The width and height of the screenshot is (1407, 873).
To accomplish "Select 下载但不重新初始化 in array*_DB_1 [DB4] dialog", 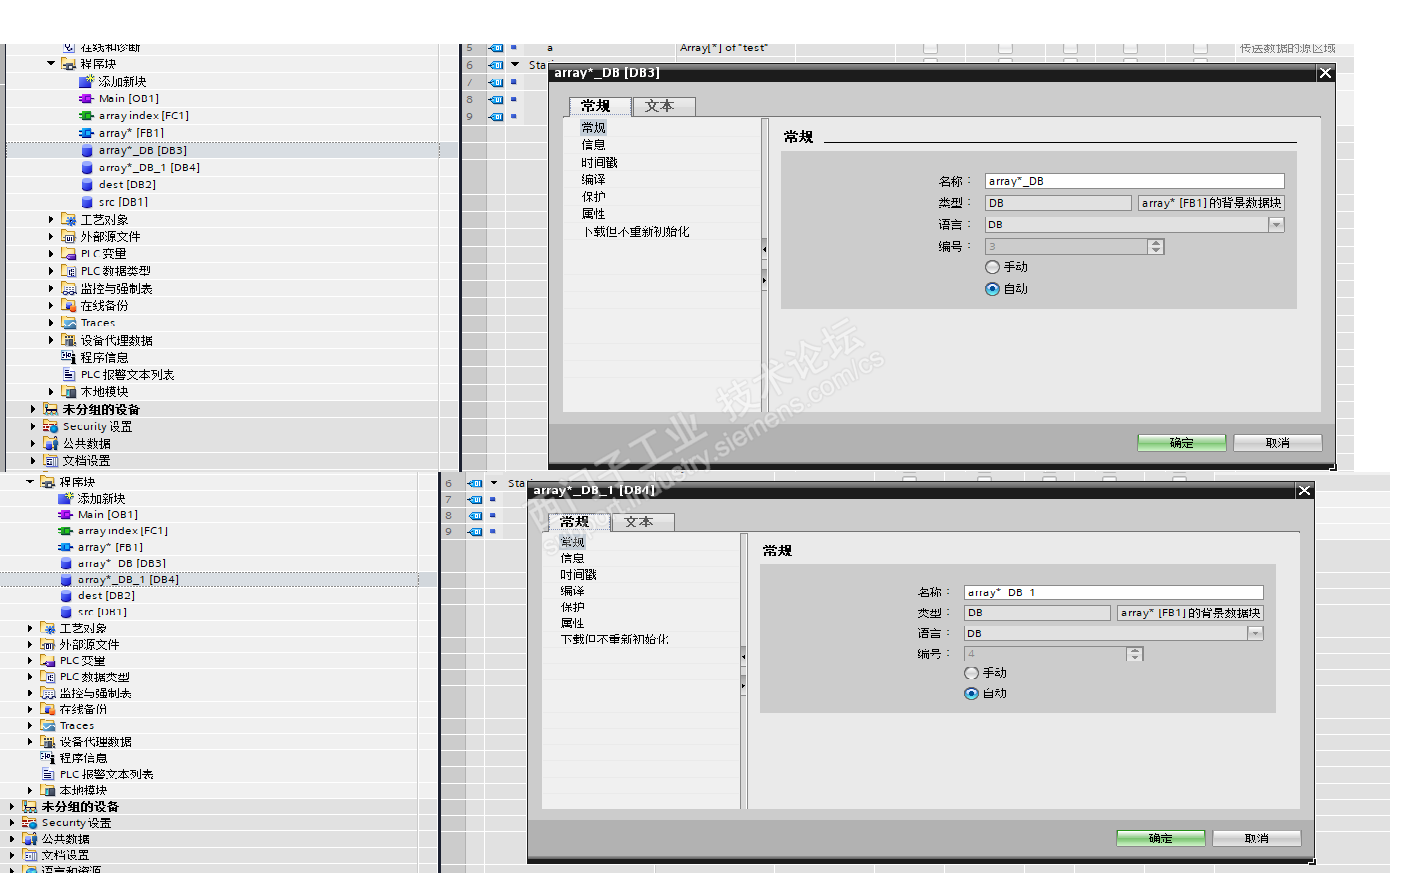I will point(615,639).
